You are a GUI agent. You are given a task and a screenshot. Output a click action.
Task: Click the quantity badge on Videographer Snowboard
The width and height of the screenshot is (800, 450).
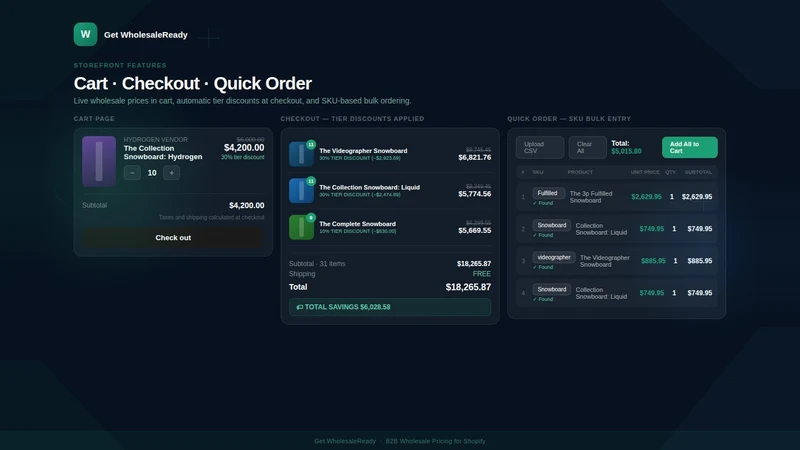[311, 144]
